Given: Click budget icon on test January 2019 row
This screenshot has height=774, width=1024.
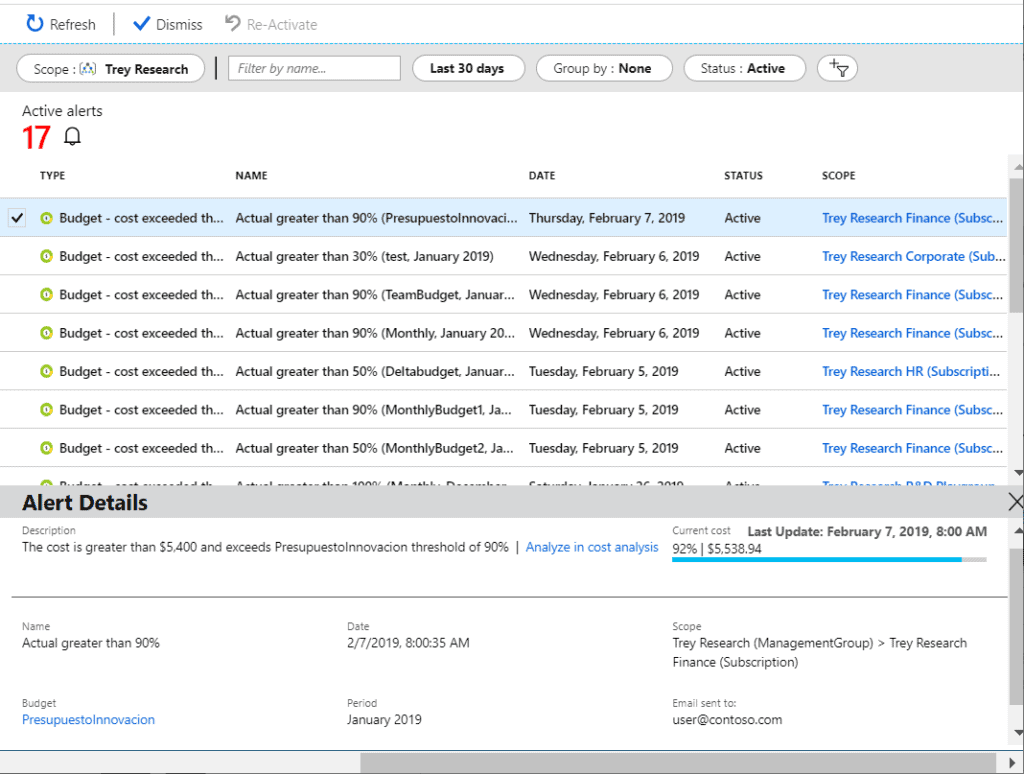Looking at the screenshot, I should [x=46, y=257].
